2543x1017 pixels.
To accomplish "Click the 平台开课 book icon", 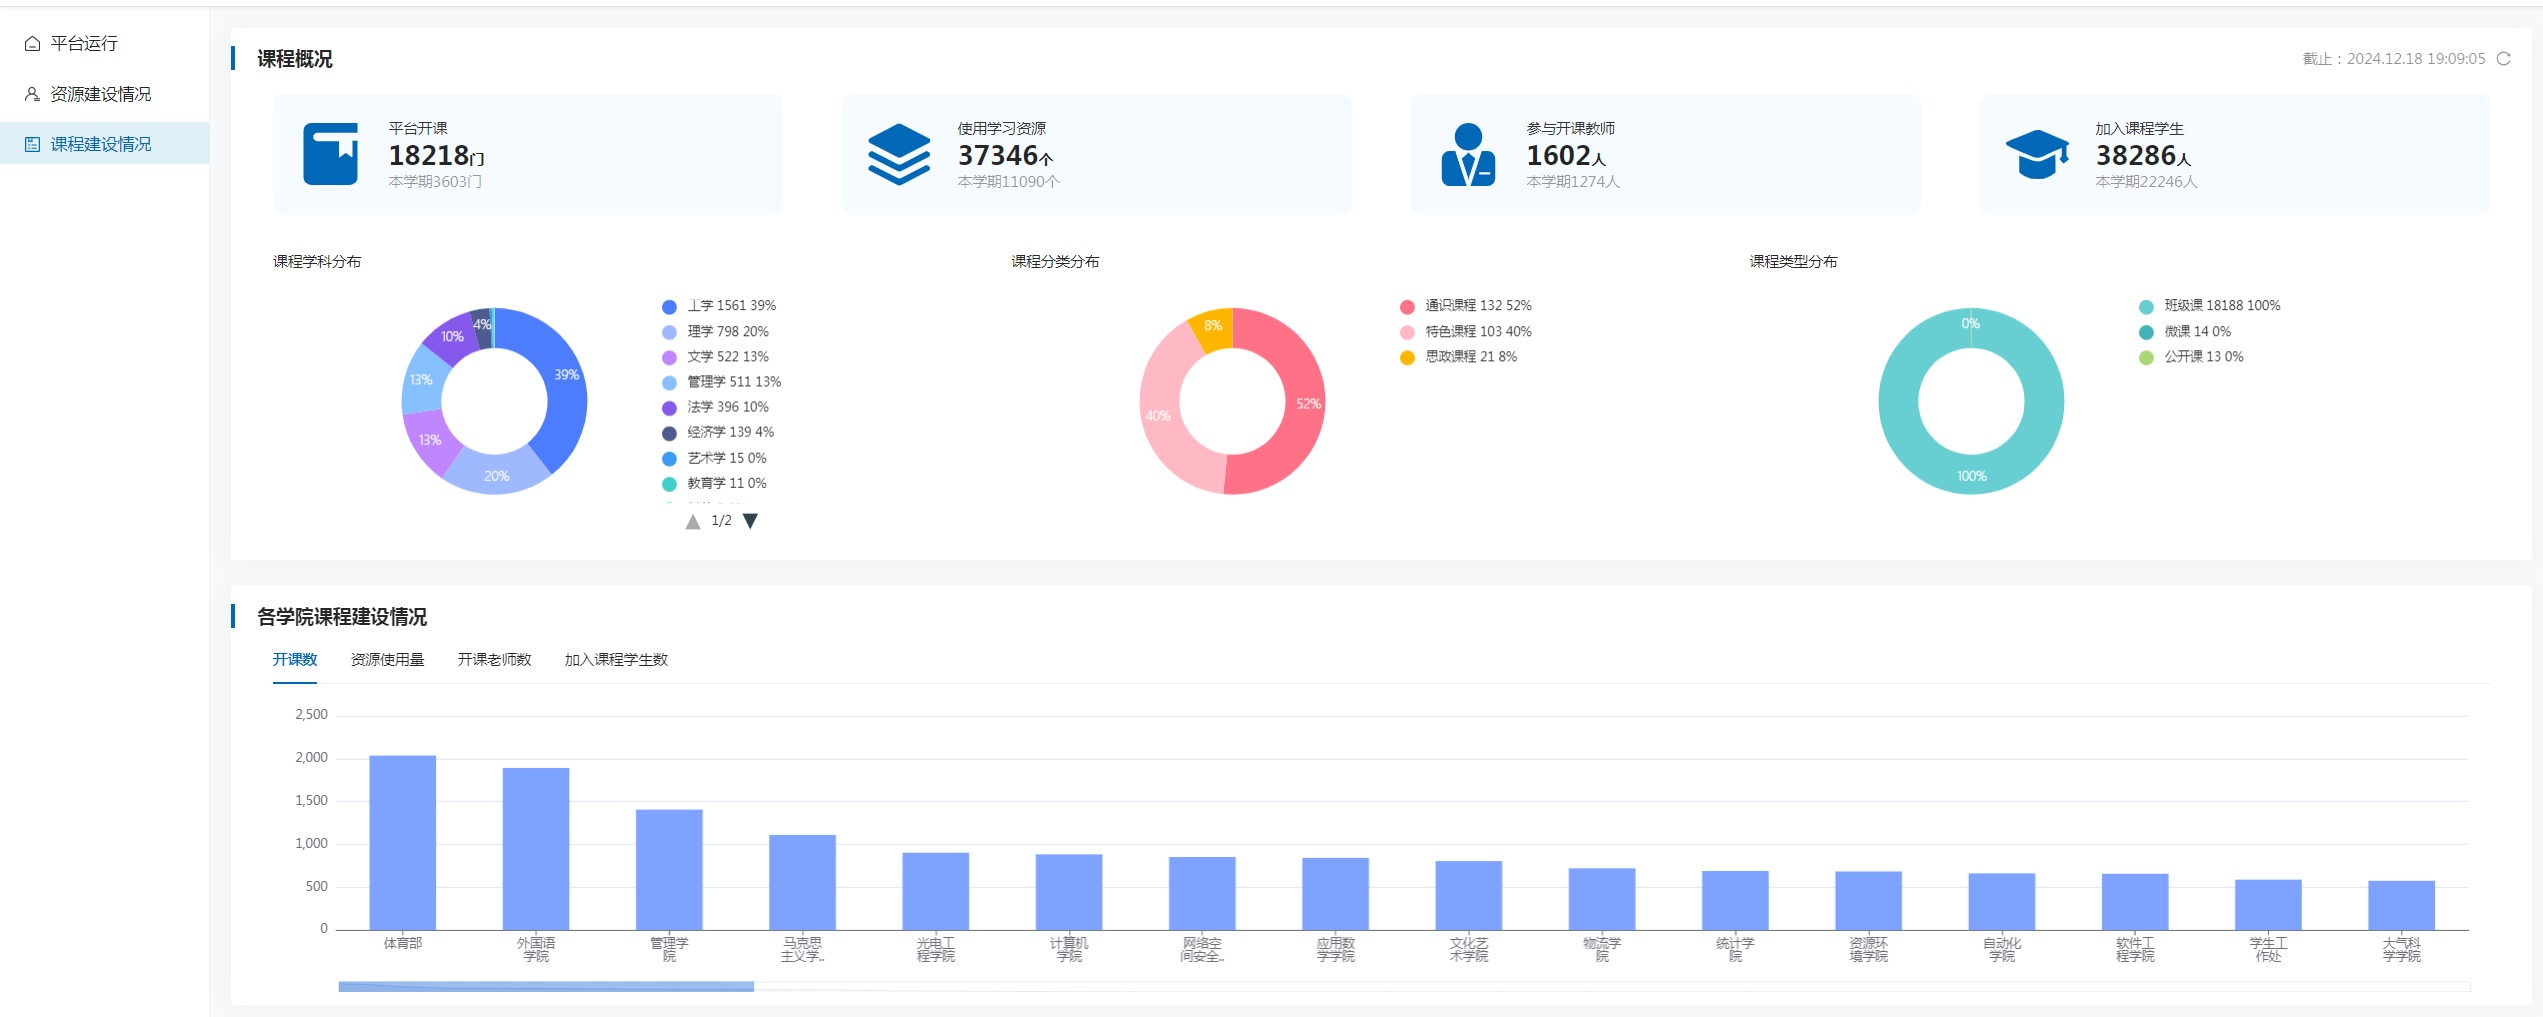I will pyautogui.click(x=330, y=154).
